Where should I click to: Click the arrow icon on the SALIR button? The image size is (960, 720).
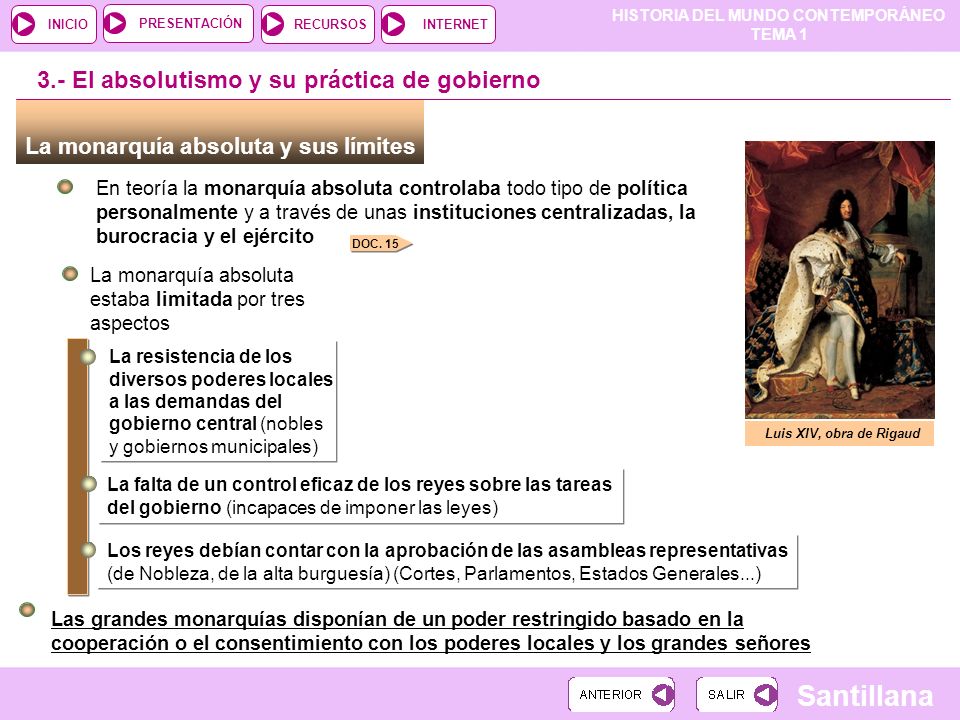(765, 694)
